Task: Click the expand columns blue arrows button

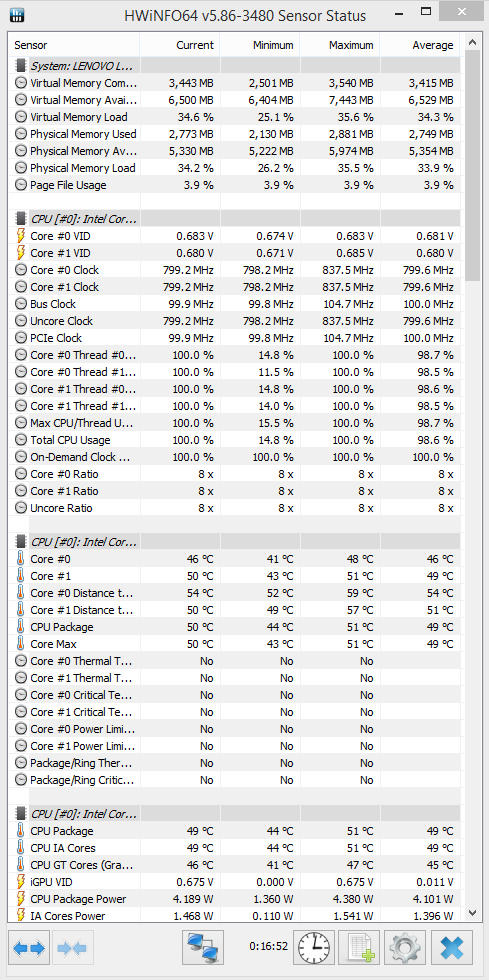Action: point(29,948)
